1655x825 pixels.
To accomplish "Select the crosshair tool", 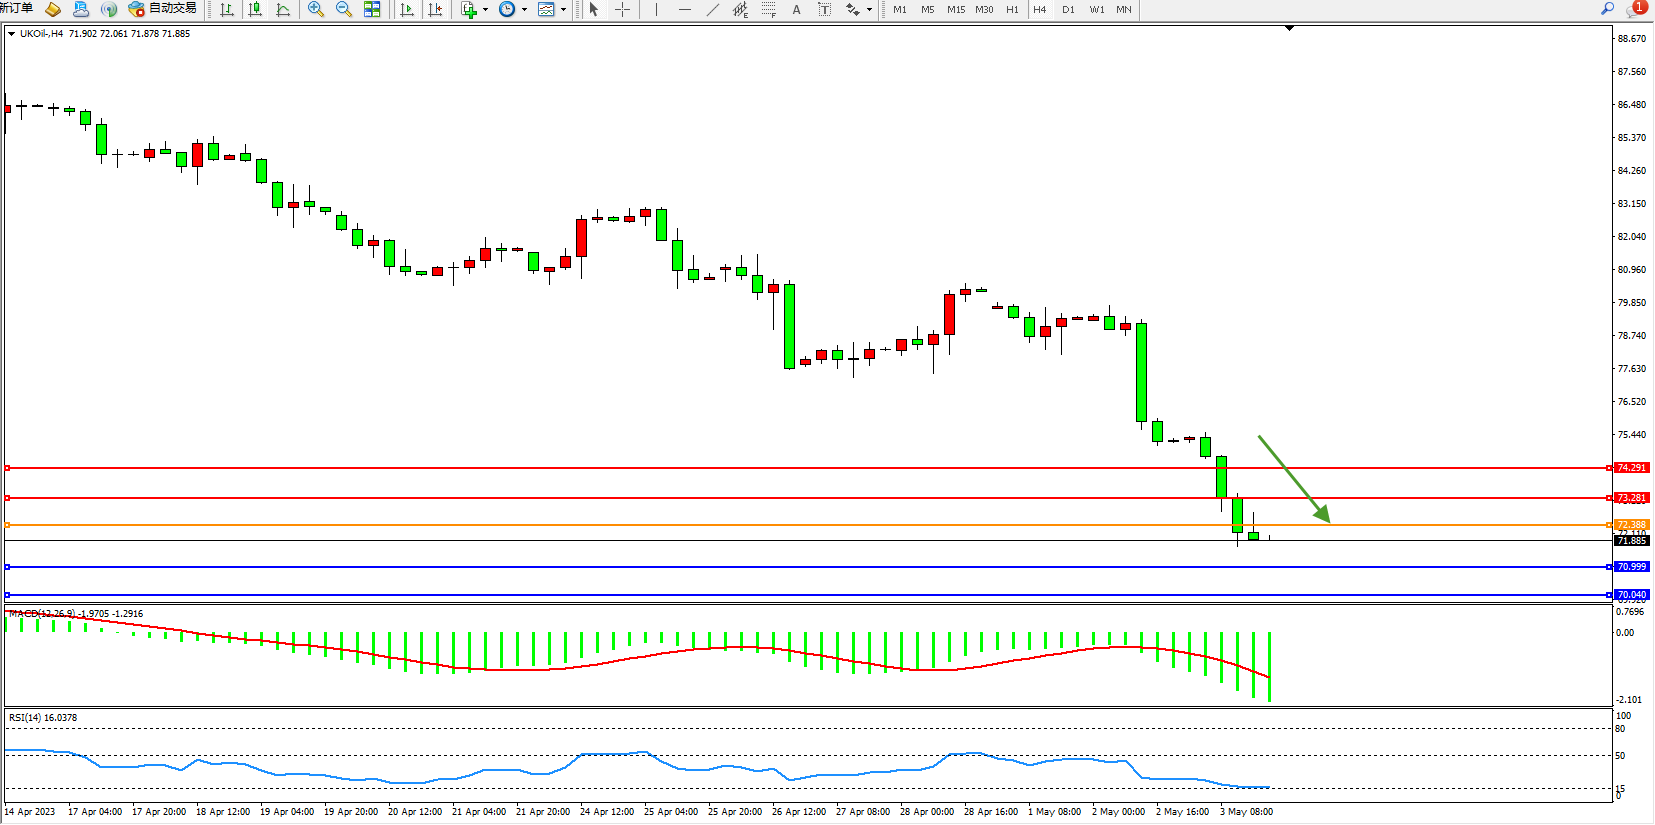I will click(622, 9).
